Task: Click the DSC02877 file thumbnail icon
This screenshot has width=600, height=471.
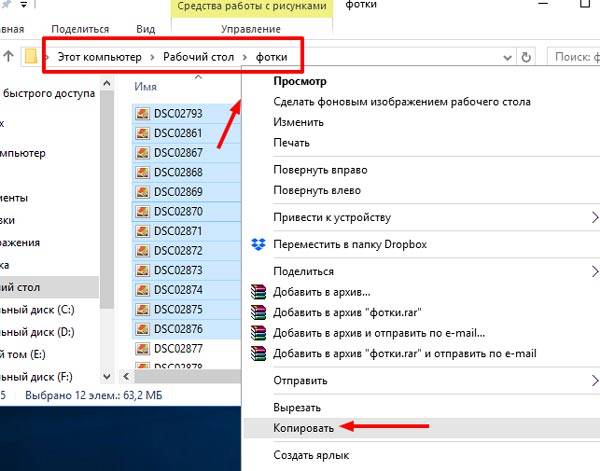Action: click(x=142, y=348)
